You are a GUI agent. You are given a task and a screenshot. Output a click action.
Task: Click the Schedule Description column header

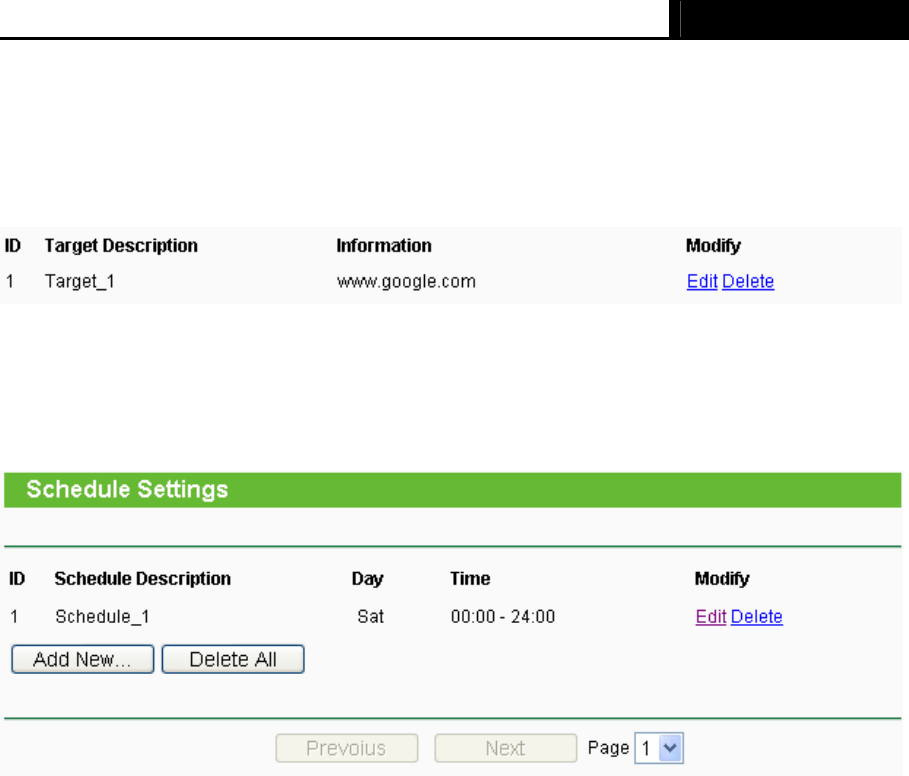[143, 578]
